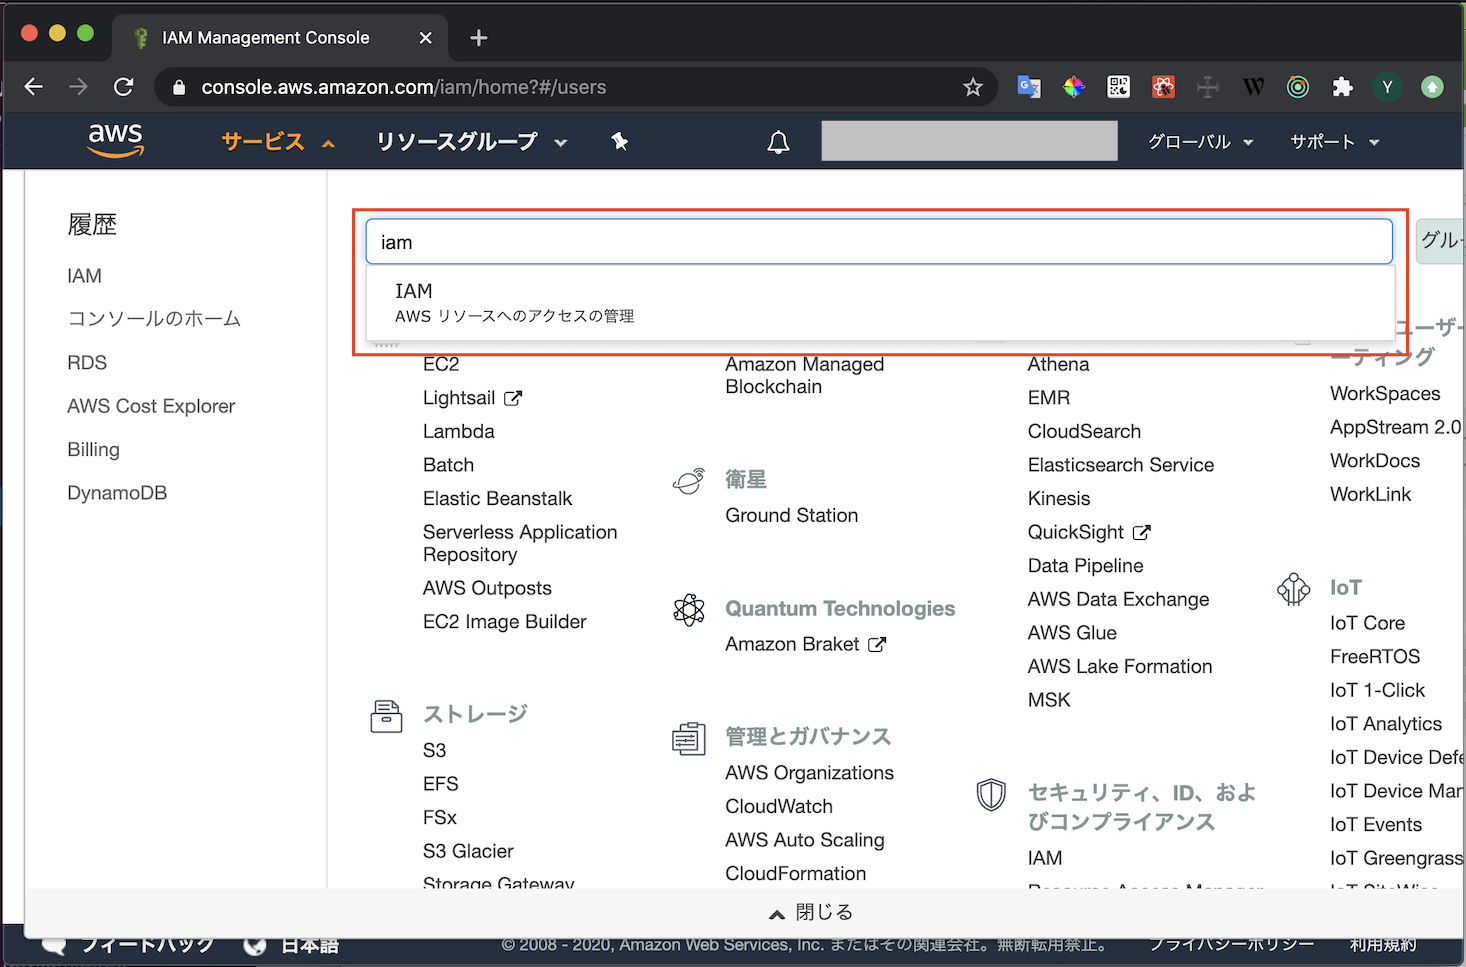Bookmark this page with the star icon
Screen dimensions: 1466x967
[972, 87]
